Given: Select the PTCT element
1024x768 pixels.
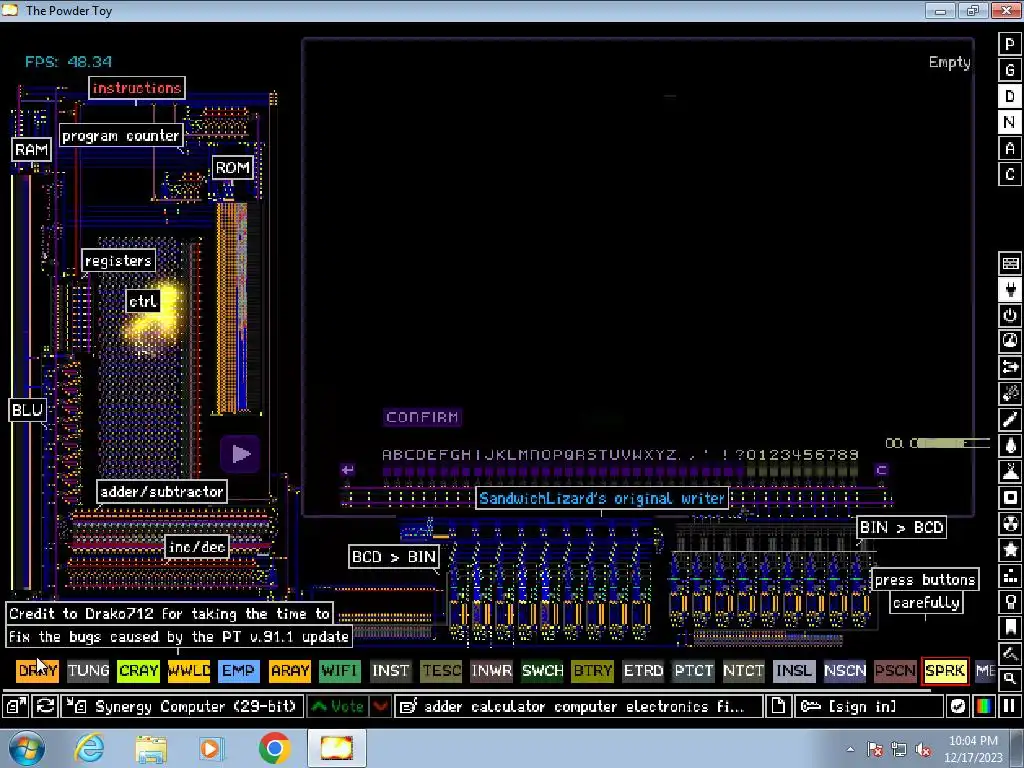Looking at the screenshot, I should pyautogui.click(x=694, y=671).
